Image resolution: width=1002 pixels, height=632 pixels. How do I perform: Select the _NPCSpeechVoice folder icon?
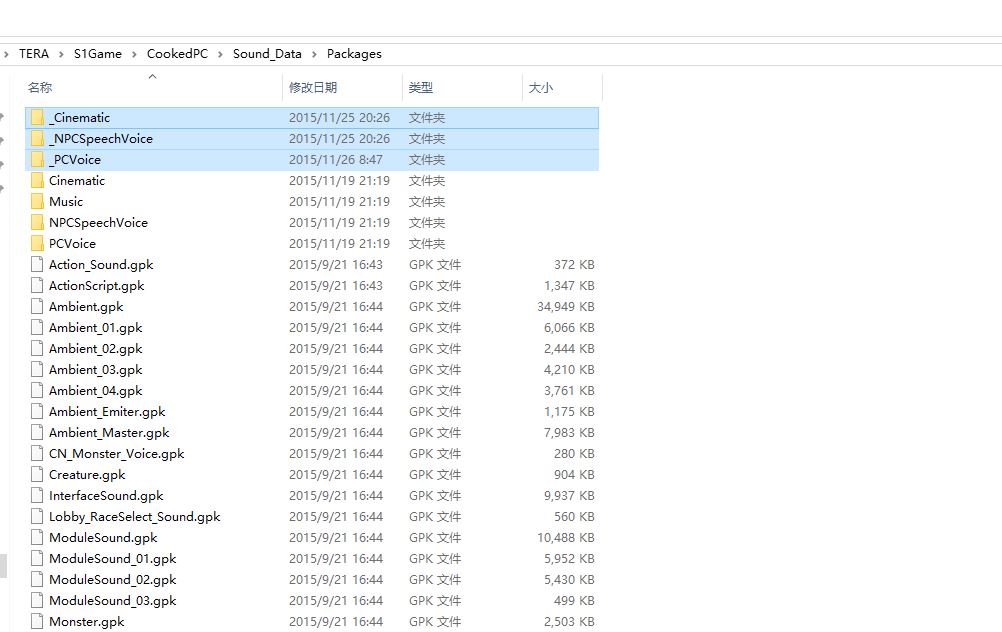coord(37,139)
